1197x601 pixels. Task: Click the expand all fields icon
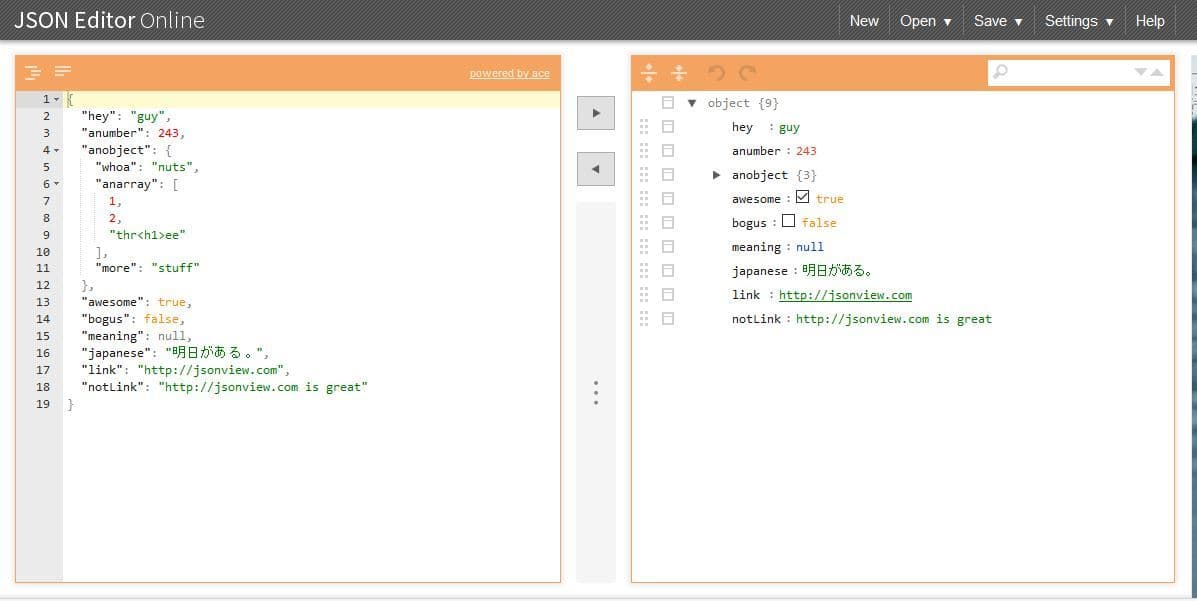(649, 73)
